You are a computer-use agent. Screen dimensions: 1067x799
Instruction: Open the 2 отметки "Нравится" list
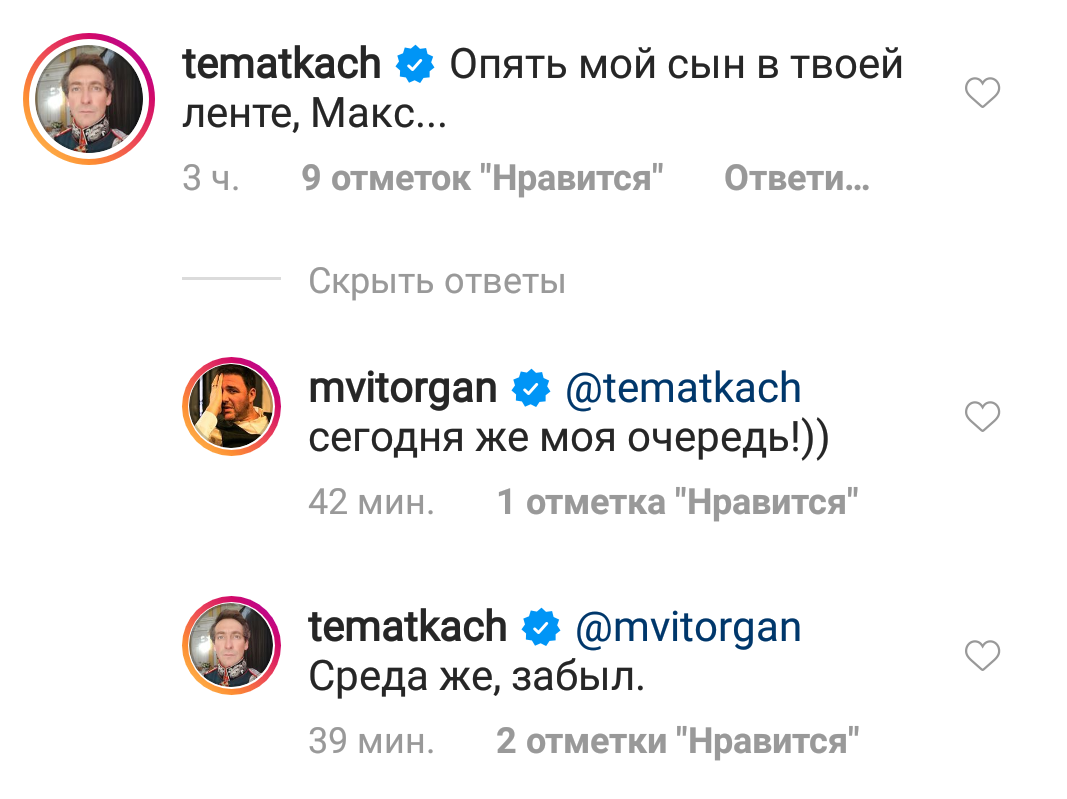[x=678, y=742]
